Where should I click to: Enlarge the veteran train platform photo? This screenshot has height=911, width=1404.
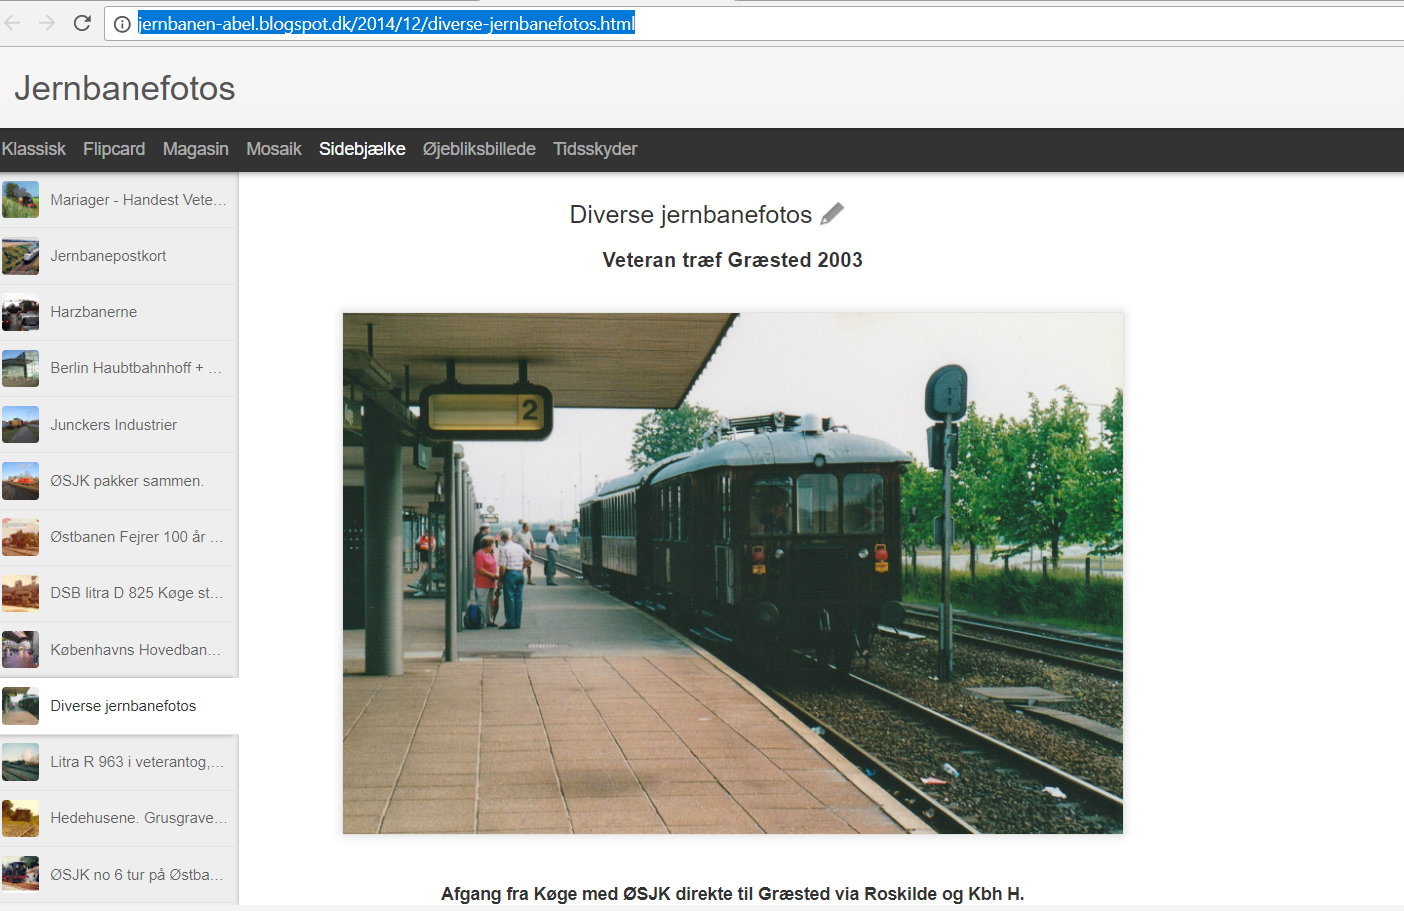coord(733,573)
